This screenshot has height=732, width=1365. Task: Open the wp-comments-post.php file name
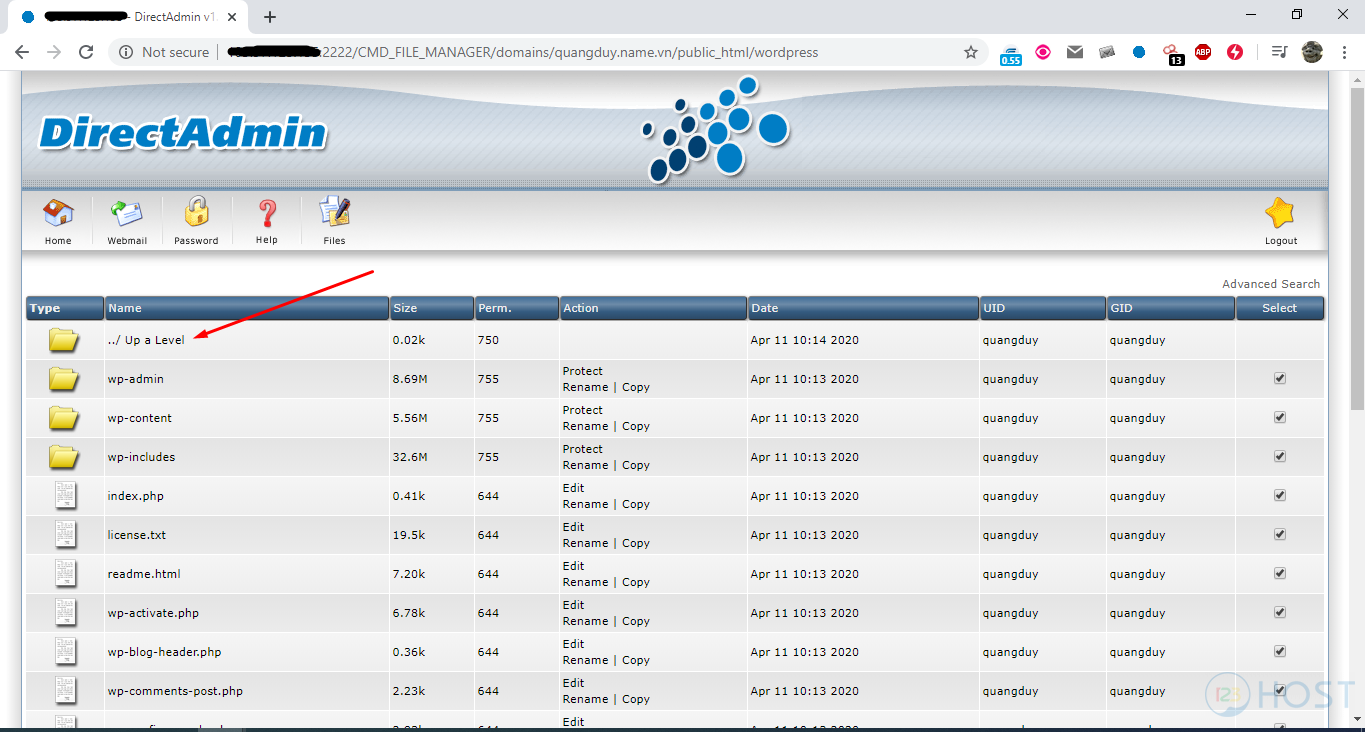(x=175, y=691)
